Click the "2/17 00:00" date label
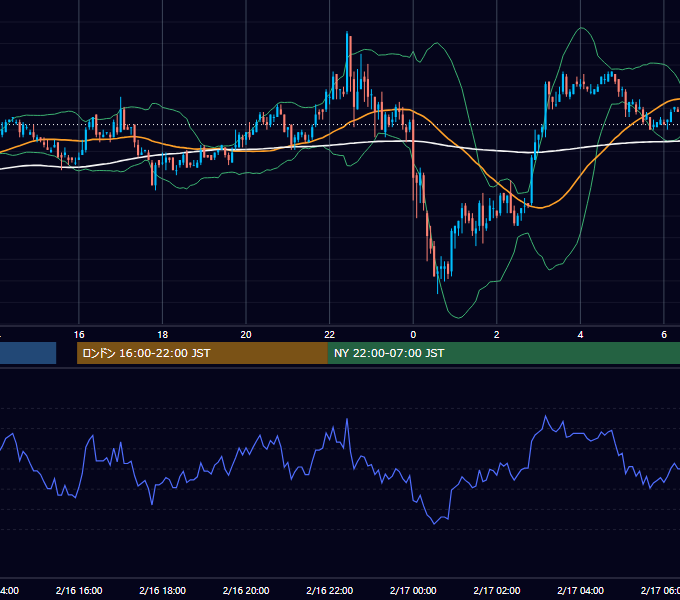Screen dimensions: 680x600 (413, 590)
